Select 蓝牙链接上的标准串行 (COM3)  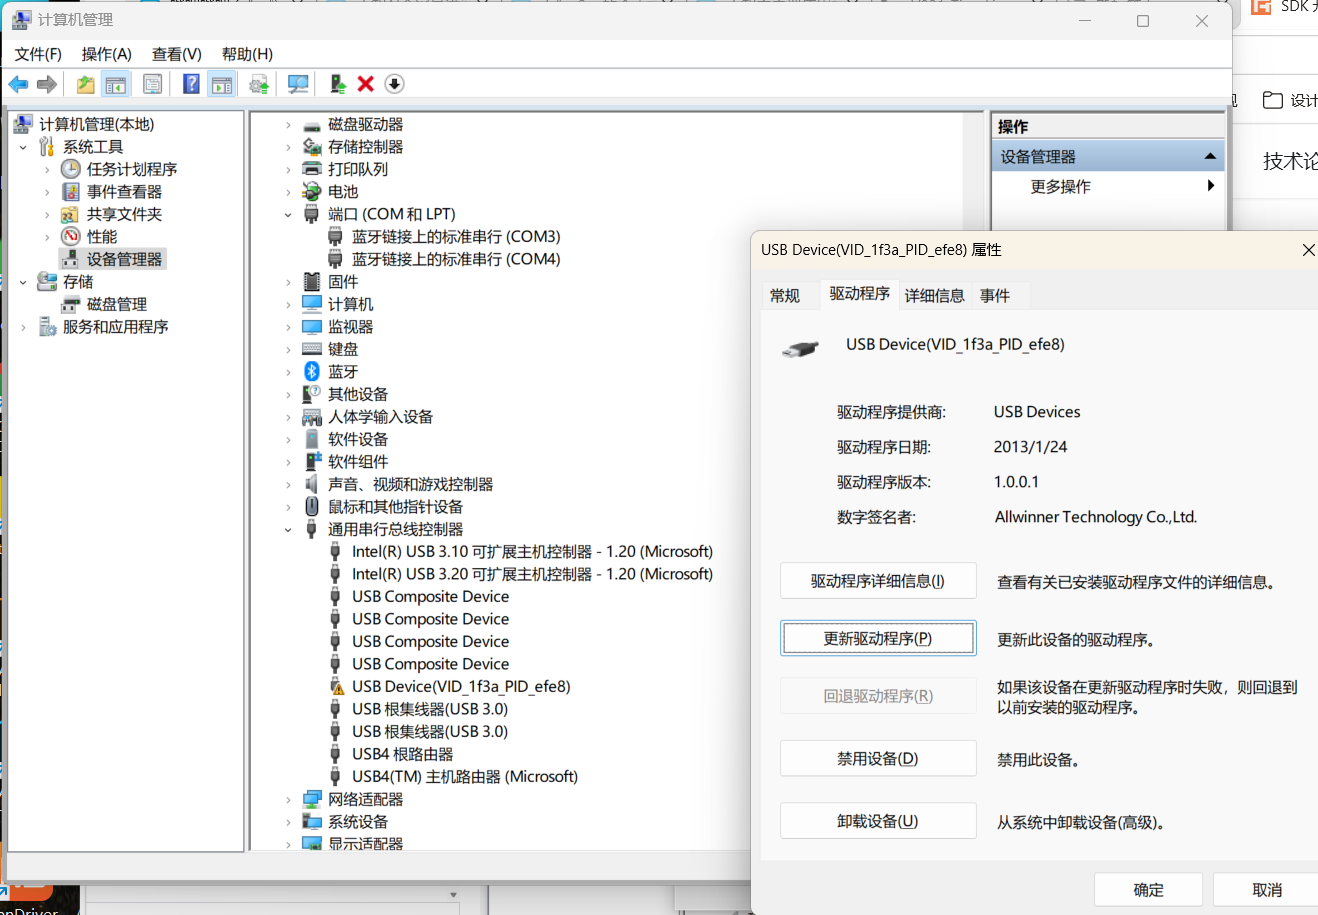click(x=456, y=236)
